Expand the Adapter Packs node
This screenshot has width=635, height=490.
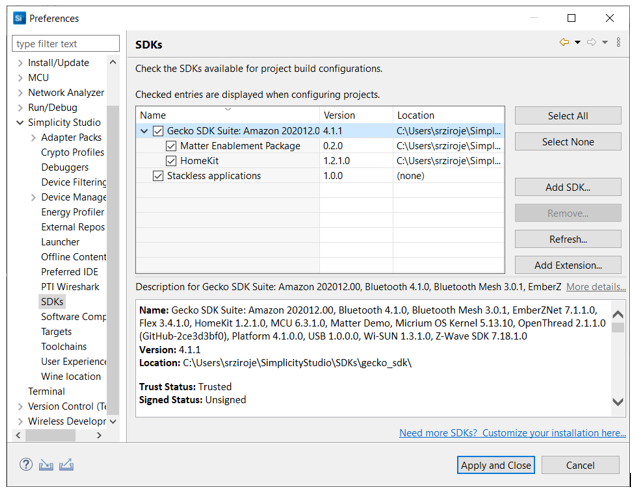(33, 138)
